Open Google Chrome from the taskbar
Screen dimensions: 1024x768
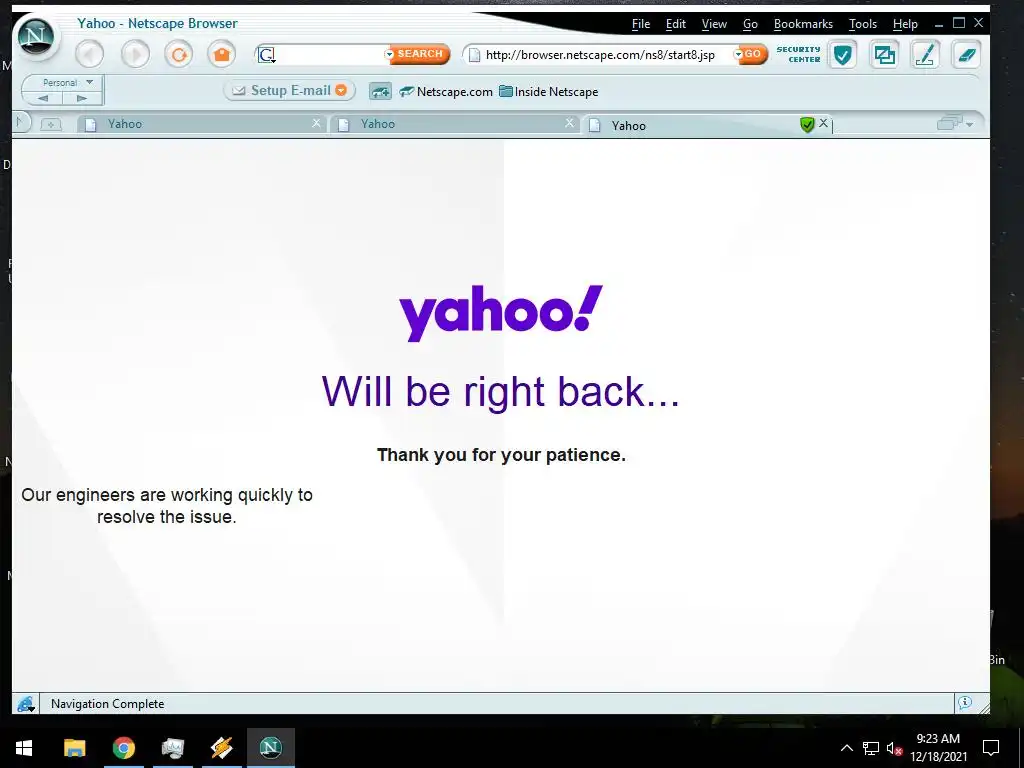pyautogui.click(x=123, y=748)
